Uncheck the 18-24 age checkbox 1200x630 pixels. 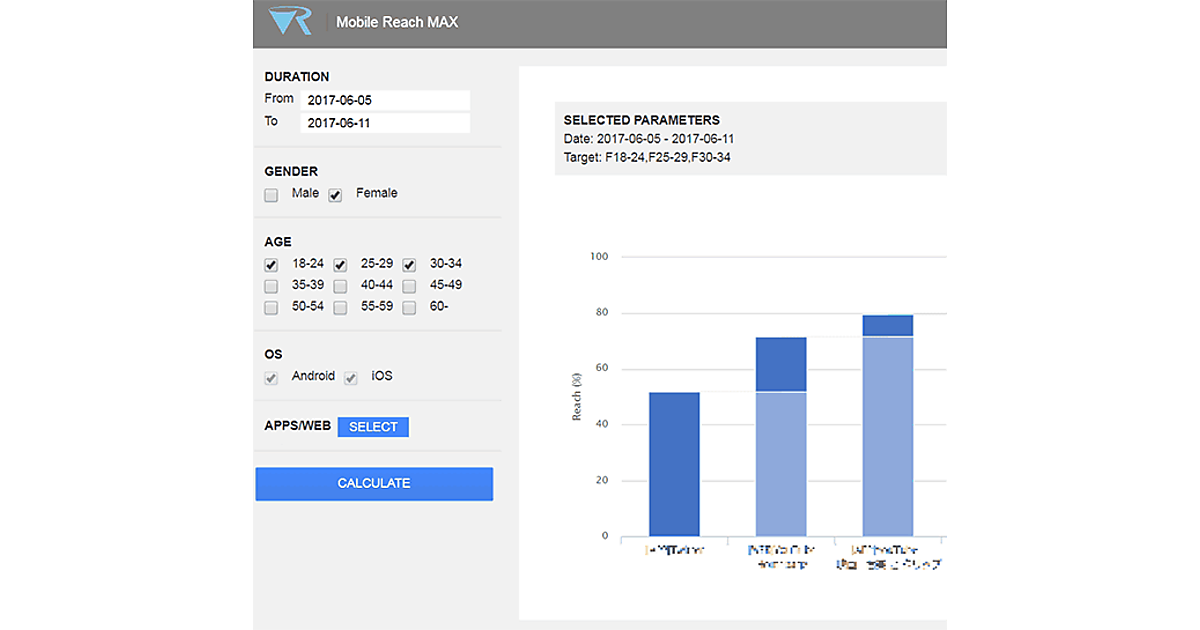(x=271, y=266)
